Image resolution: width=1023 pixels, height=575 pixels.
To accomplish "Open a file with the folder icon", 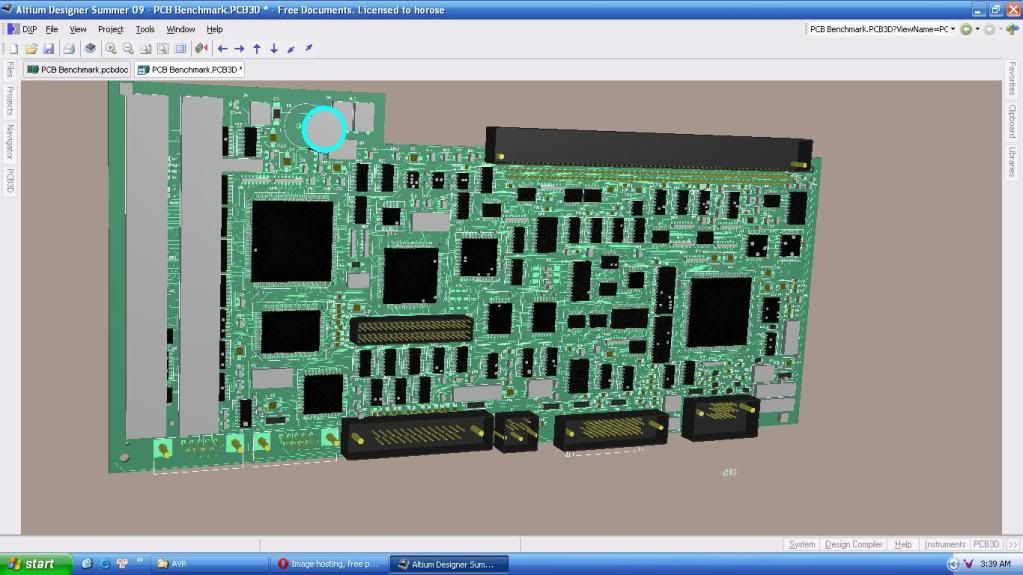I will tap(31, 48).
